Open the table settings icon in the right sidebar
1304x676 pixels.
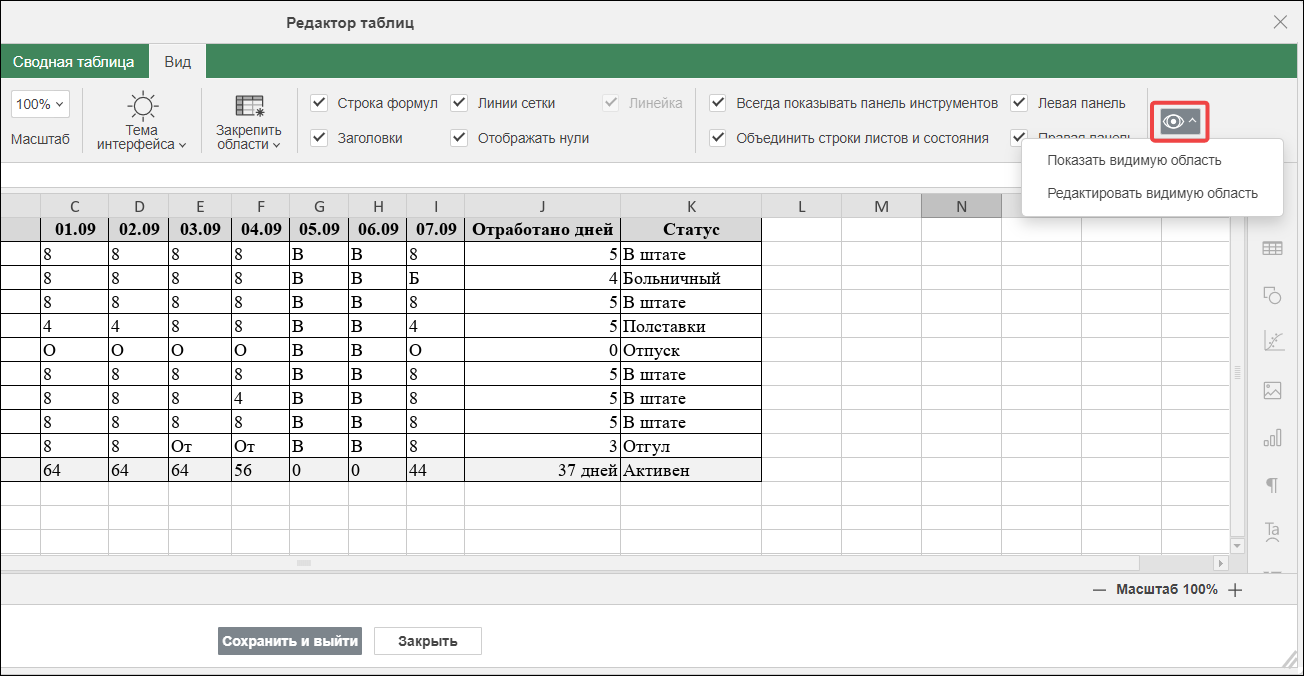tap(1272, 248)
